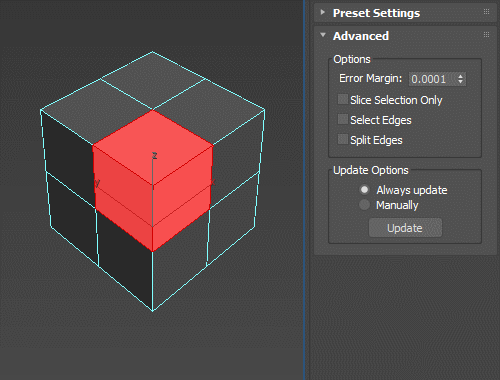Click the Advanced rollout grip handle
Screen dimensions: 500x380
tap(486, 35)
